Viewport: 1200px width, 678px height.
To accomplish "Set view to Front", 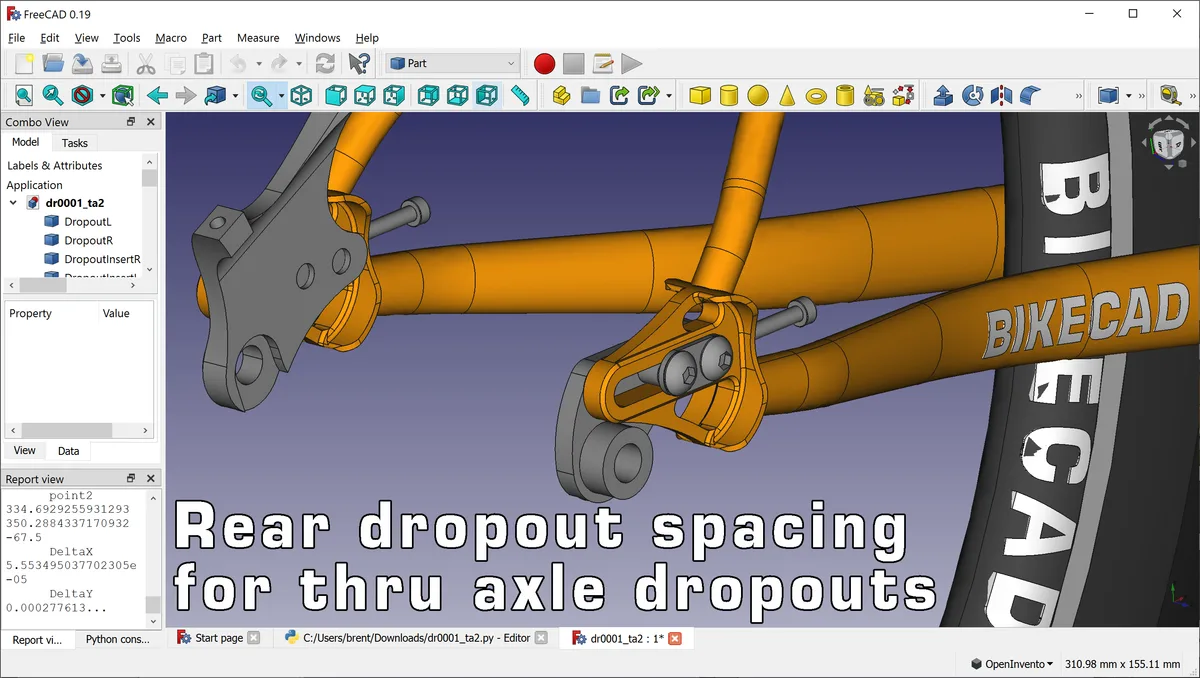I will pyautogui.click(x=336, y=96).
